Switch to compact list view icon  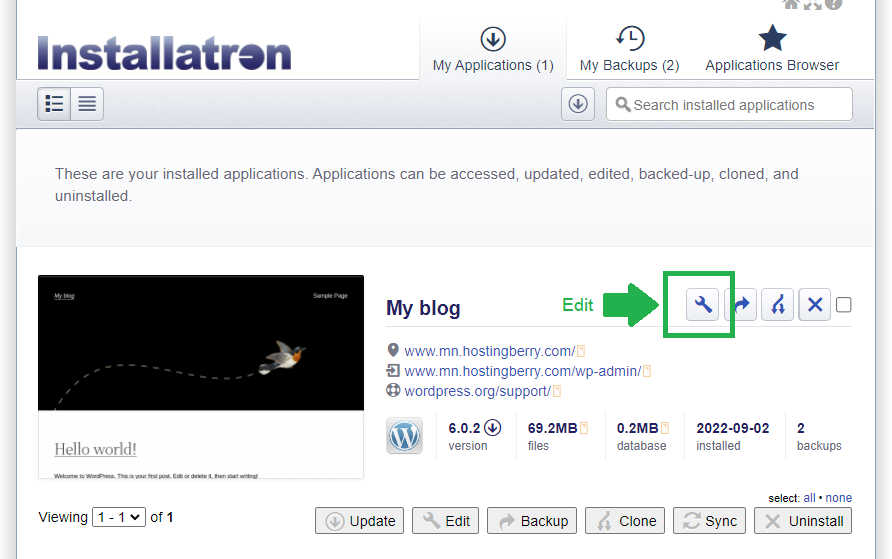(87, 104)
